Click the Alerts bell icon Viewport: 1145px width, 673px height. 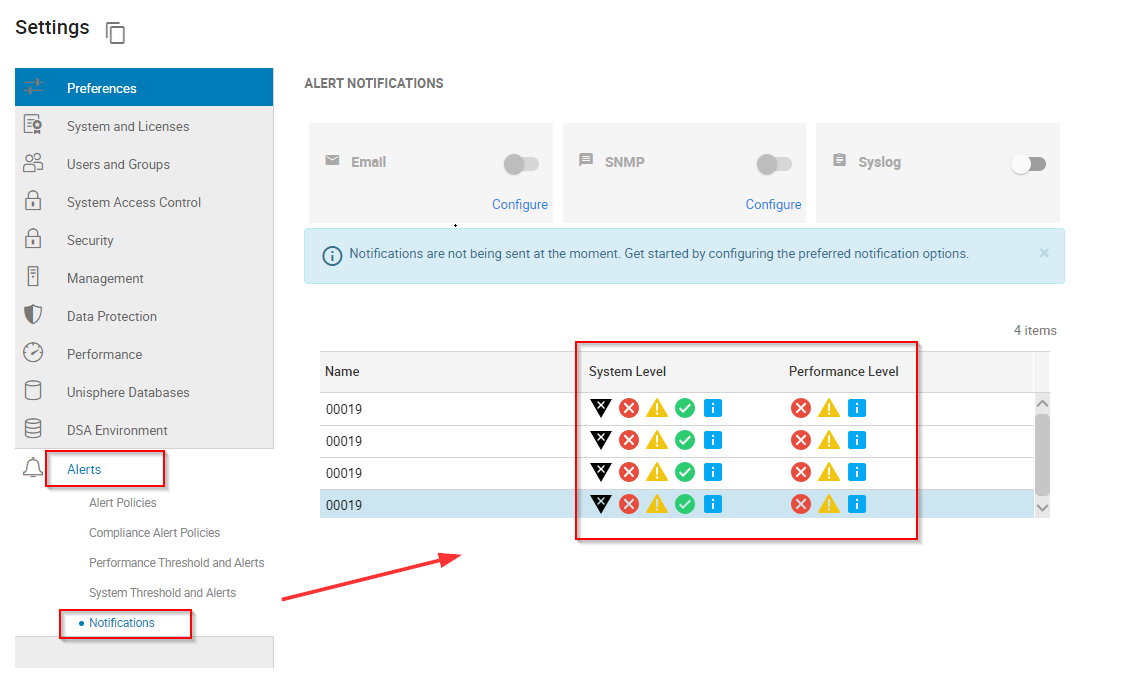33,468
